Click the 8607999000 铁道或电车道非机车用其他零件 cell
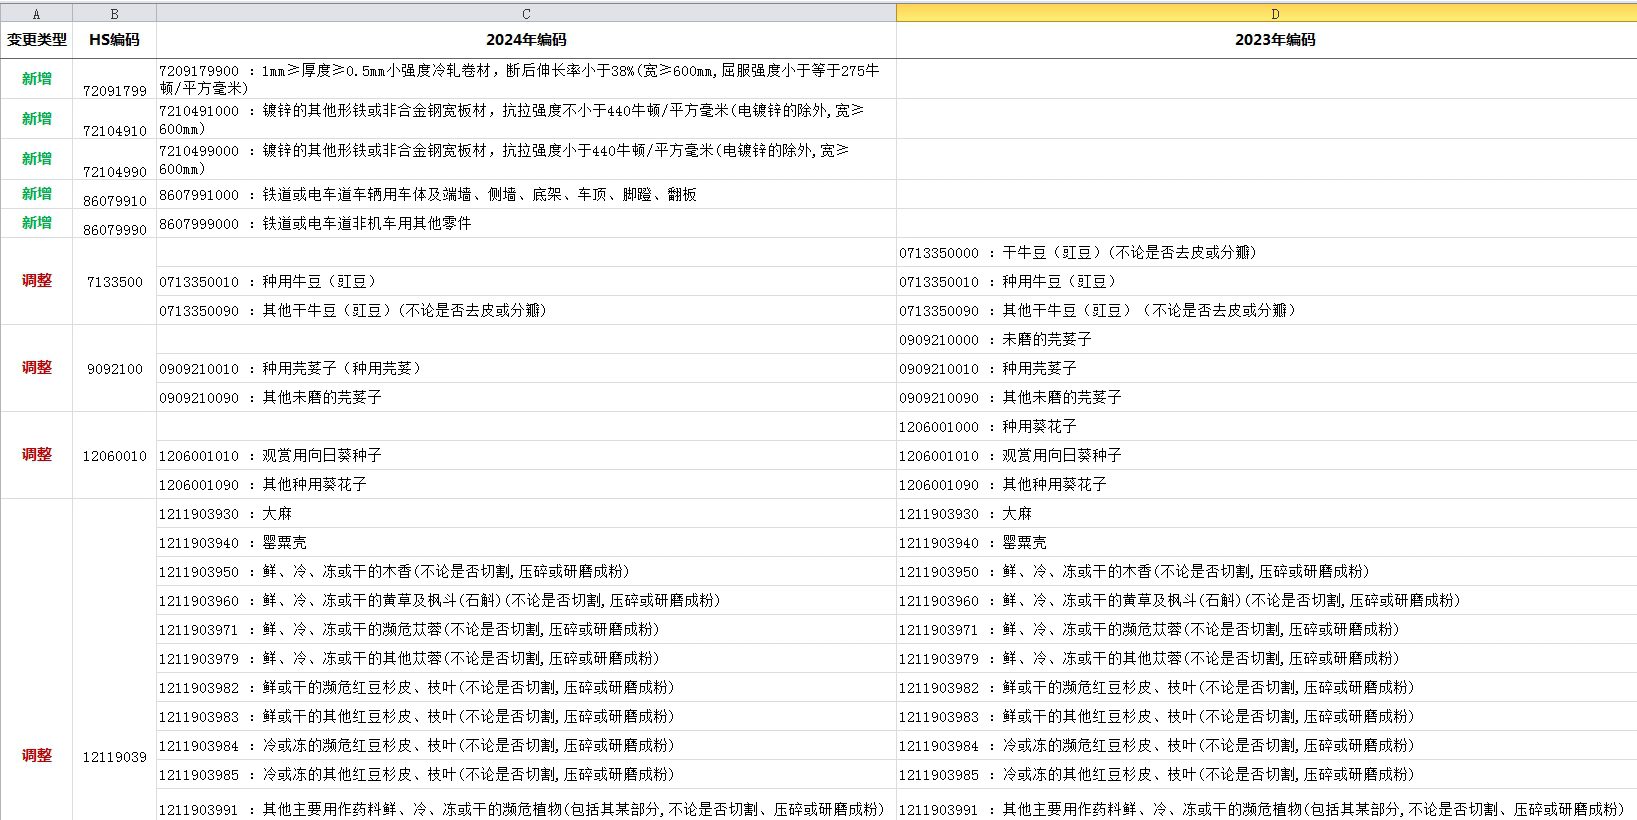Screen dimensions: 1637x820 click(x=526, y=223)
